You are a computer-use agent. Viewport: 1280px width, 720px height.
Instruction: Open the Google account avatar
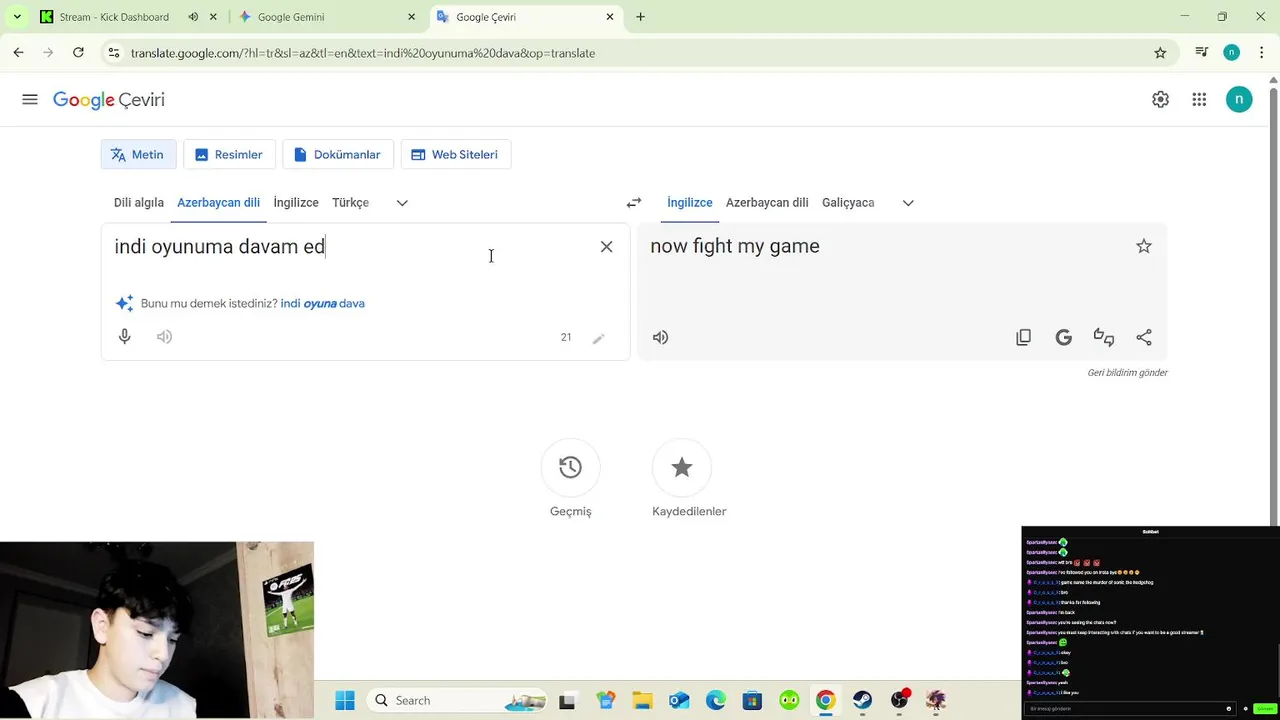pos(1239,99)
